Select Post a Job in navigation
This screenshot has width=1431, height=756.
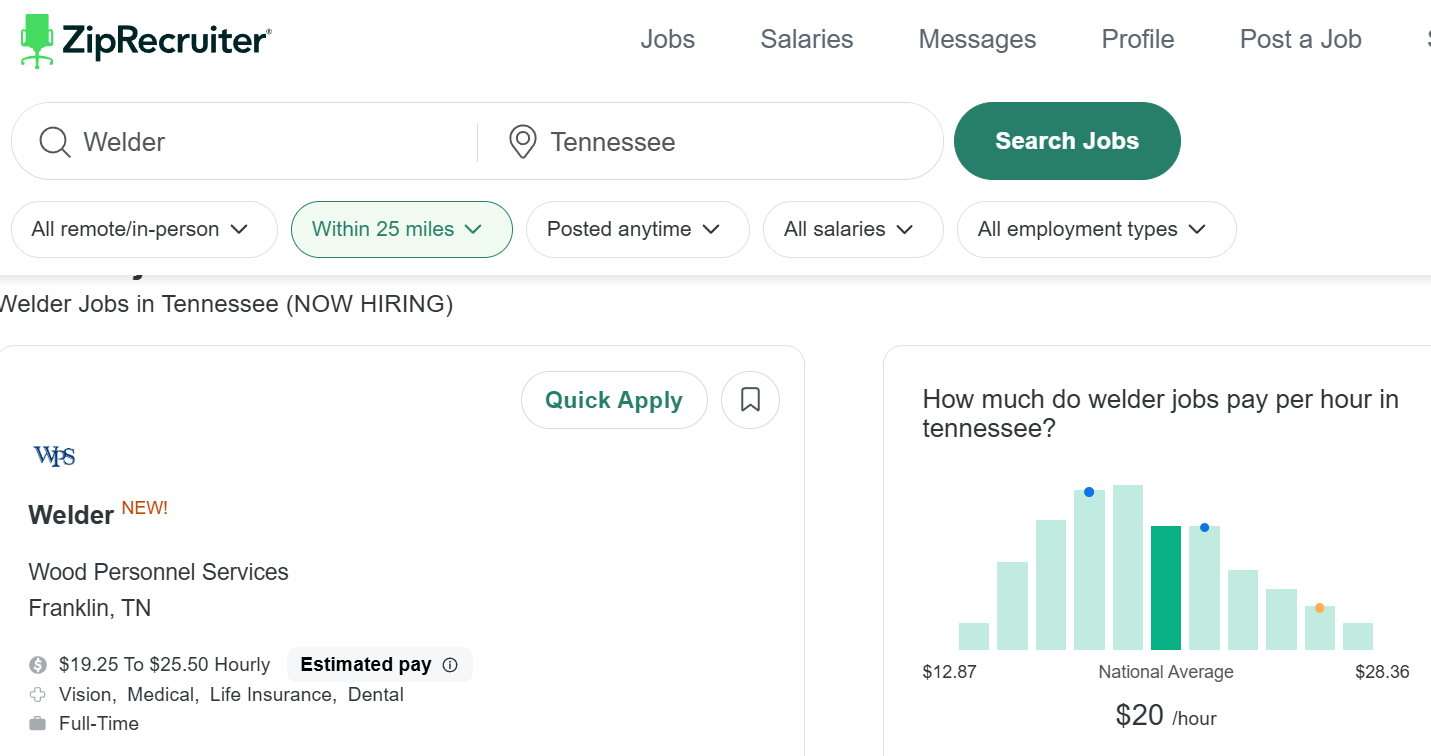(1301, 39)
